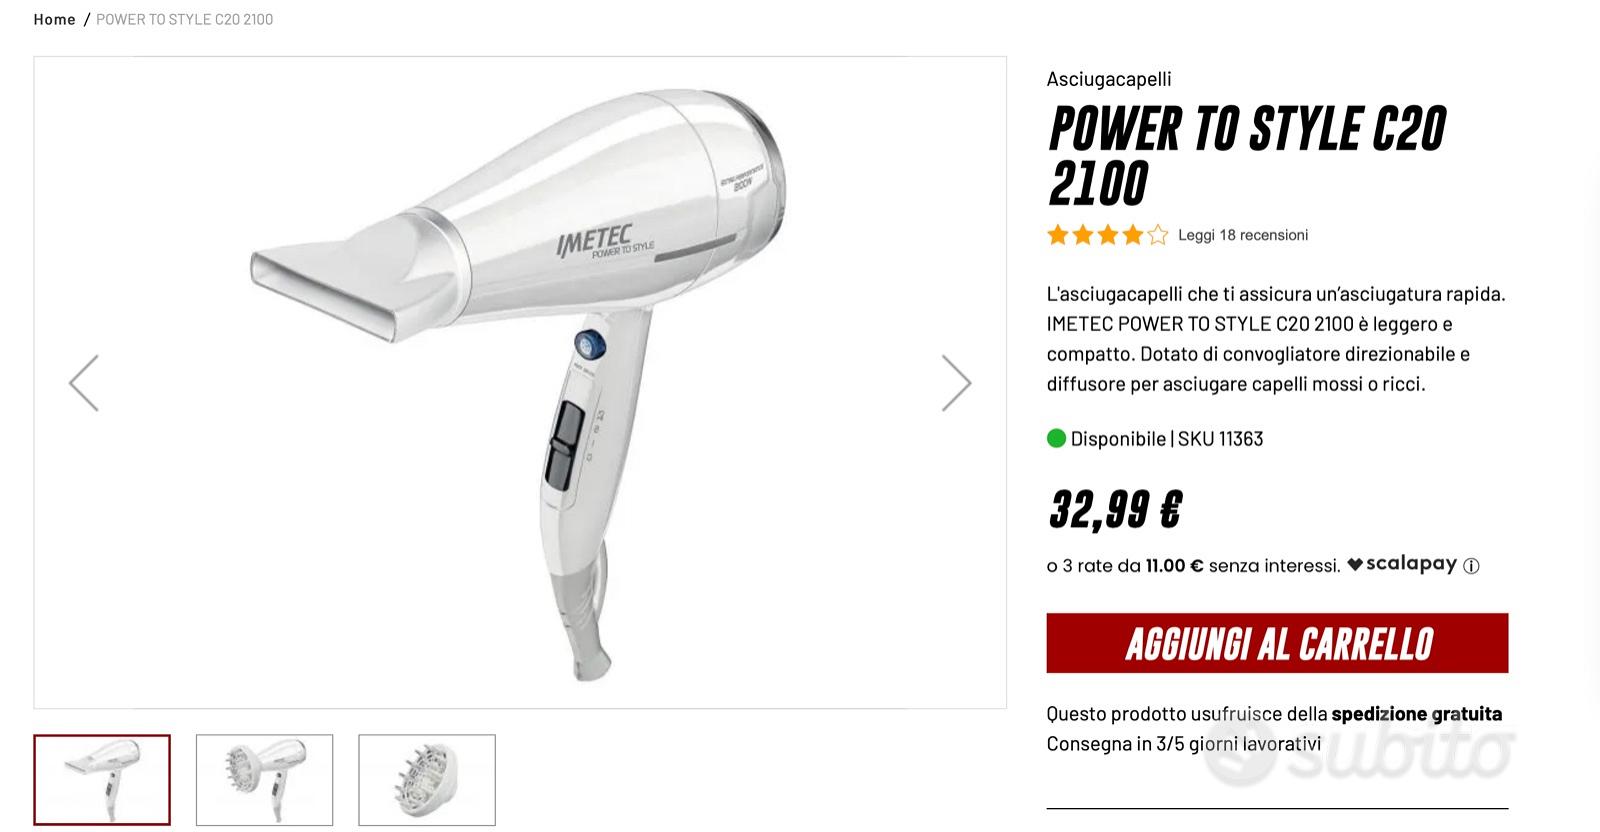Click the fifth empty rating star
This screenshot has width=1600, height=832.
[1157, 235]
